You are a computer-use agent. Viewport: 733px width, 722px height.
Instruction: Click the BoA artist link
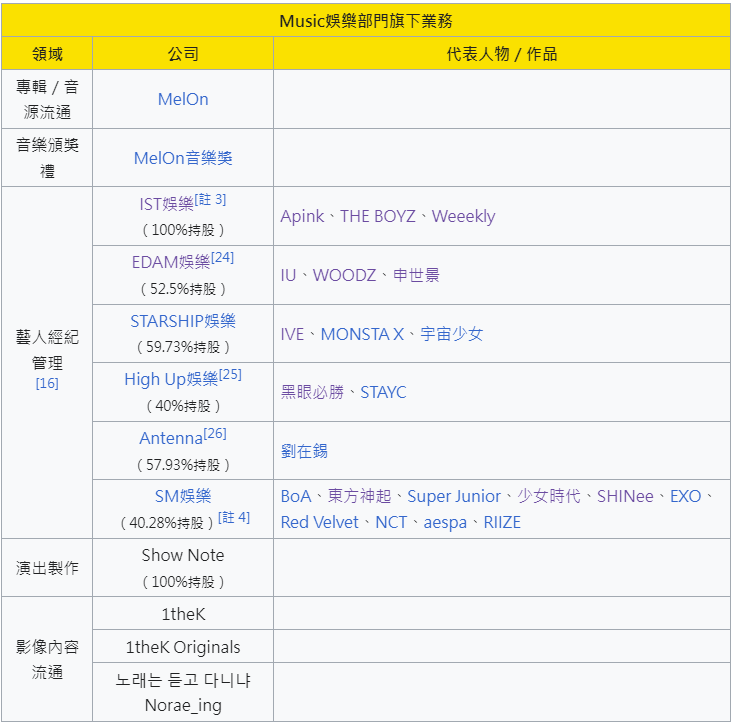pyautogui.click(x=296, y=496)
